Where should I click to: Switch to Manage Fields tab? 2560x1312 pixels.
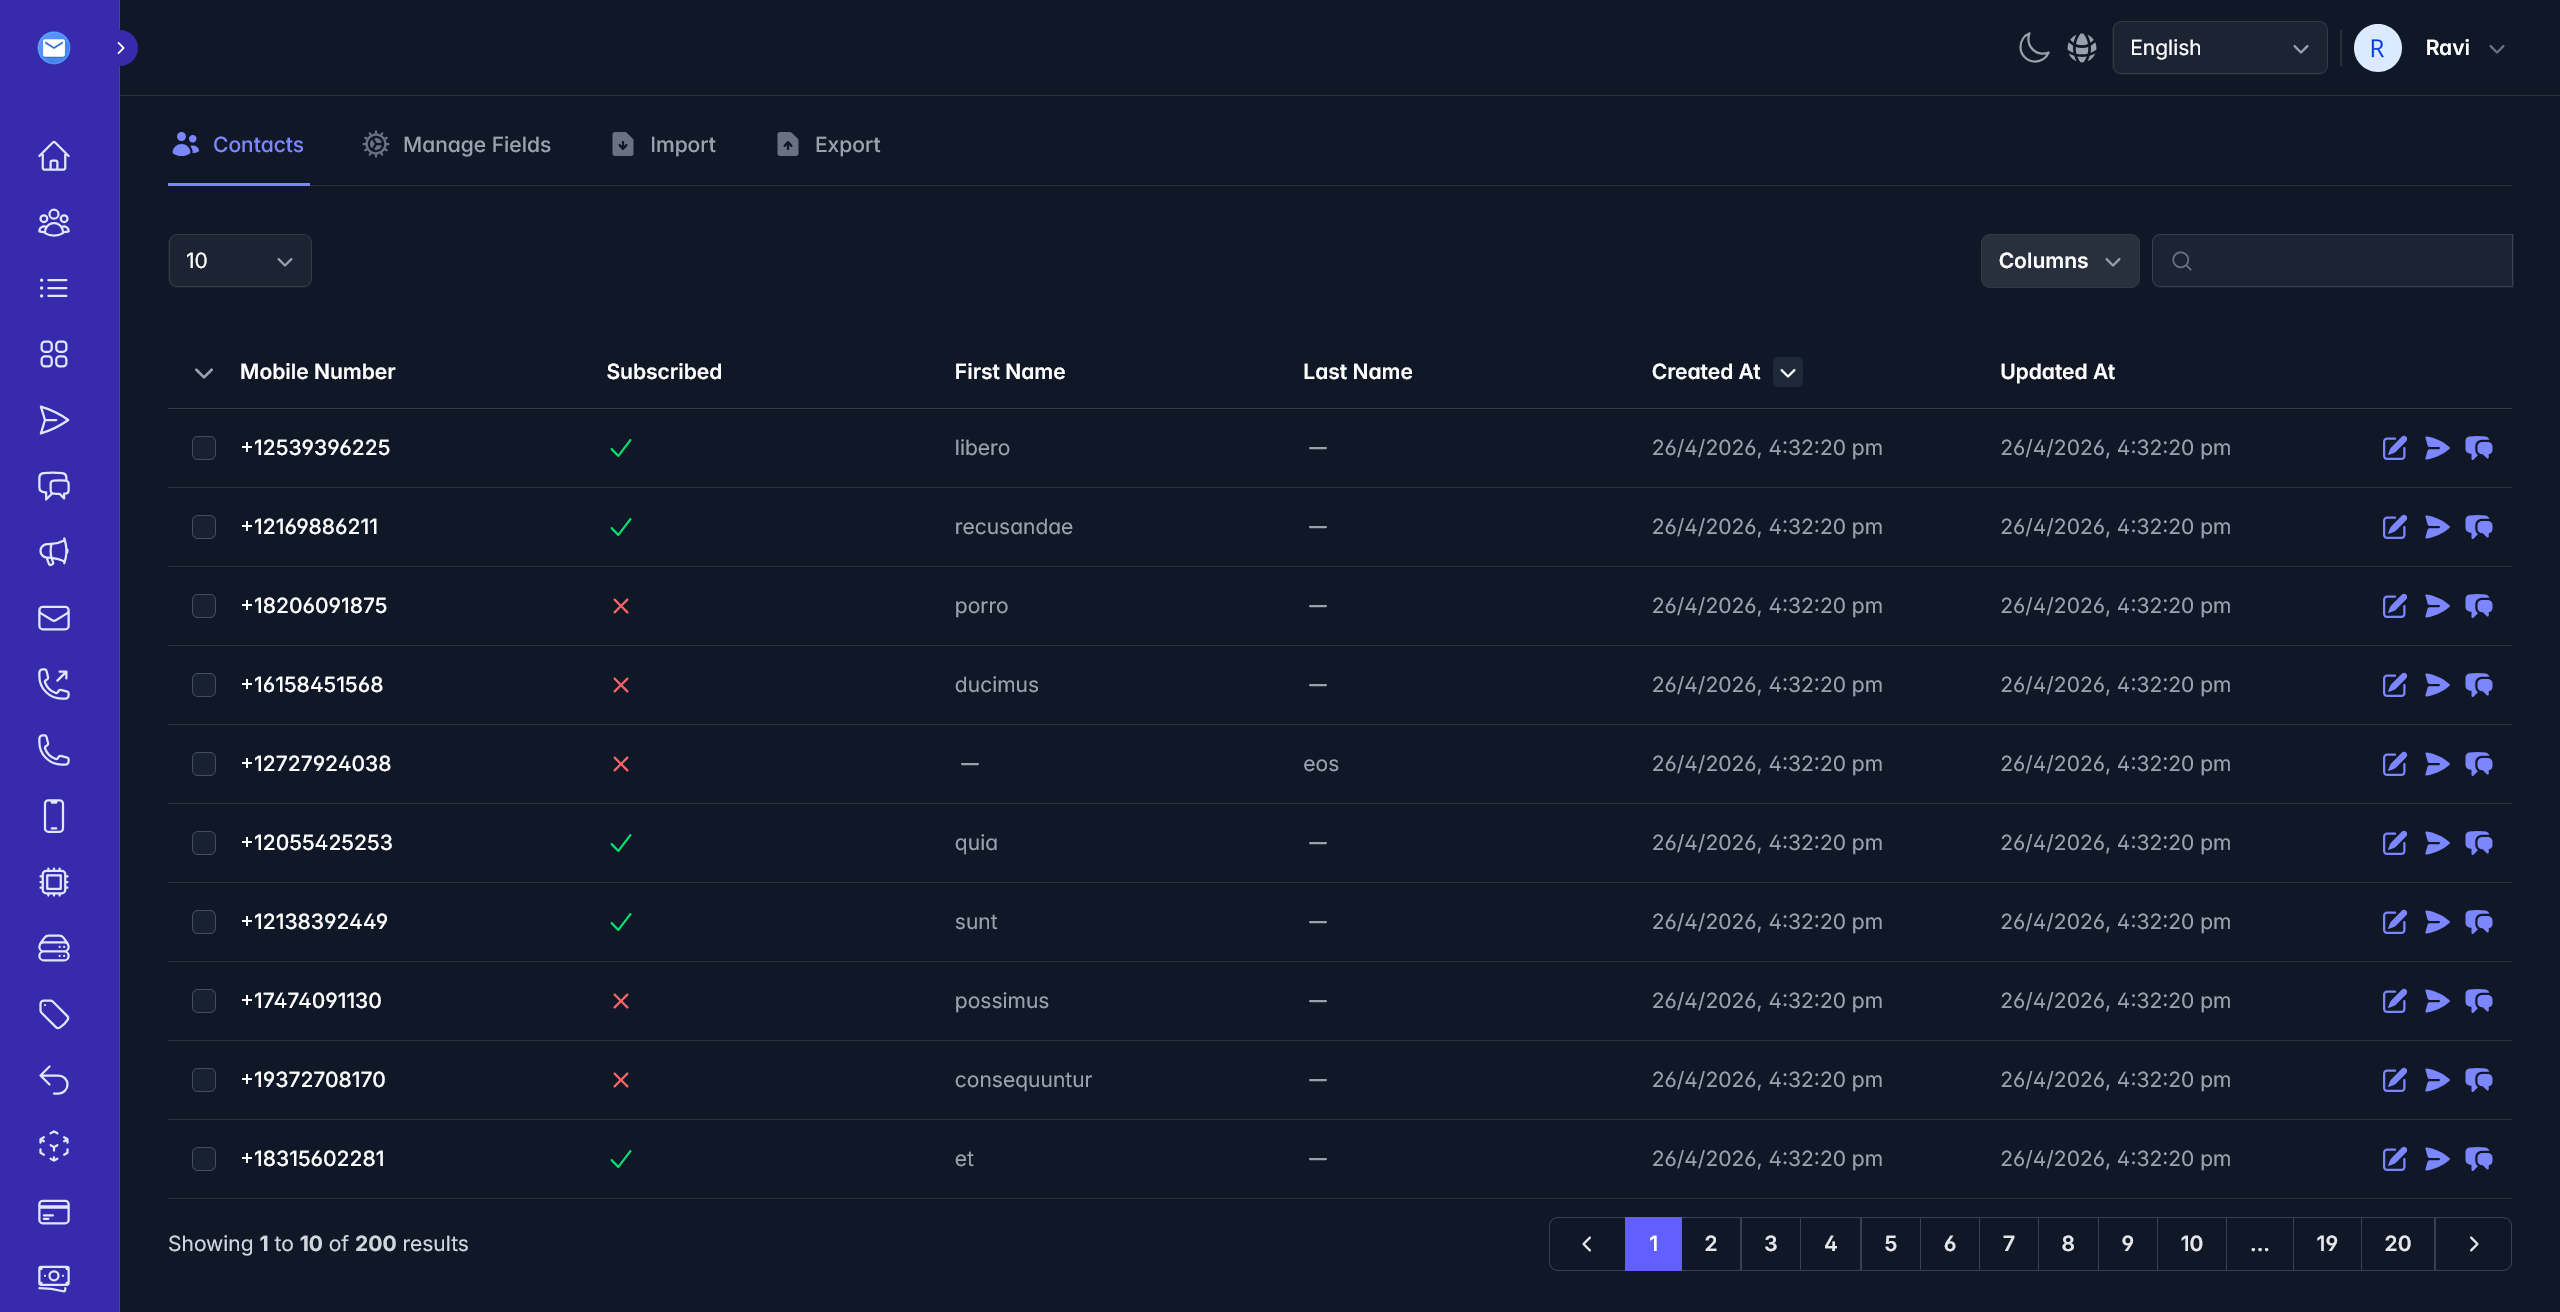457,145
